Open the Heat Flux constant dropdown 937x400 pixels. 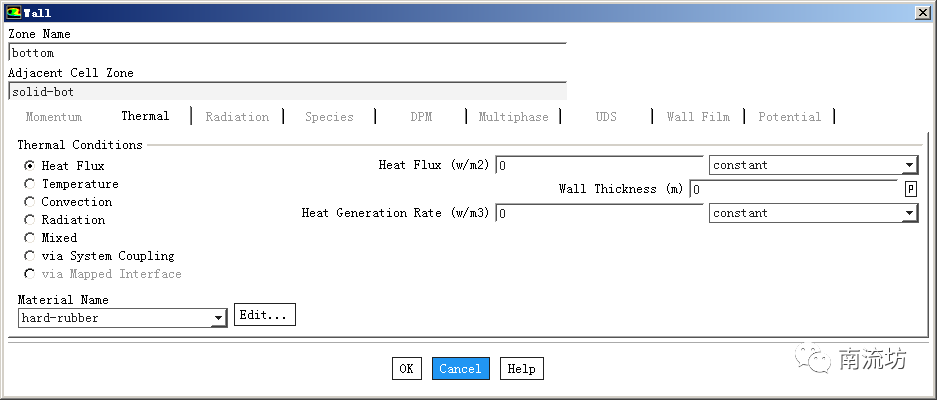[x=813, y=165]
